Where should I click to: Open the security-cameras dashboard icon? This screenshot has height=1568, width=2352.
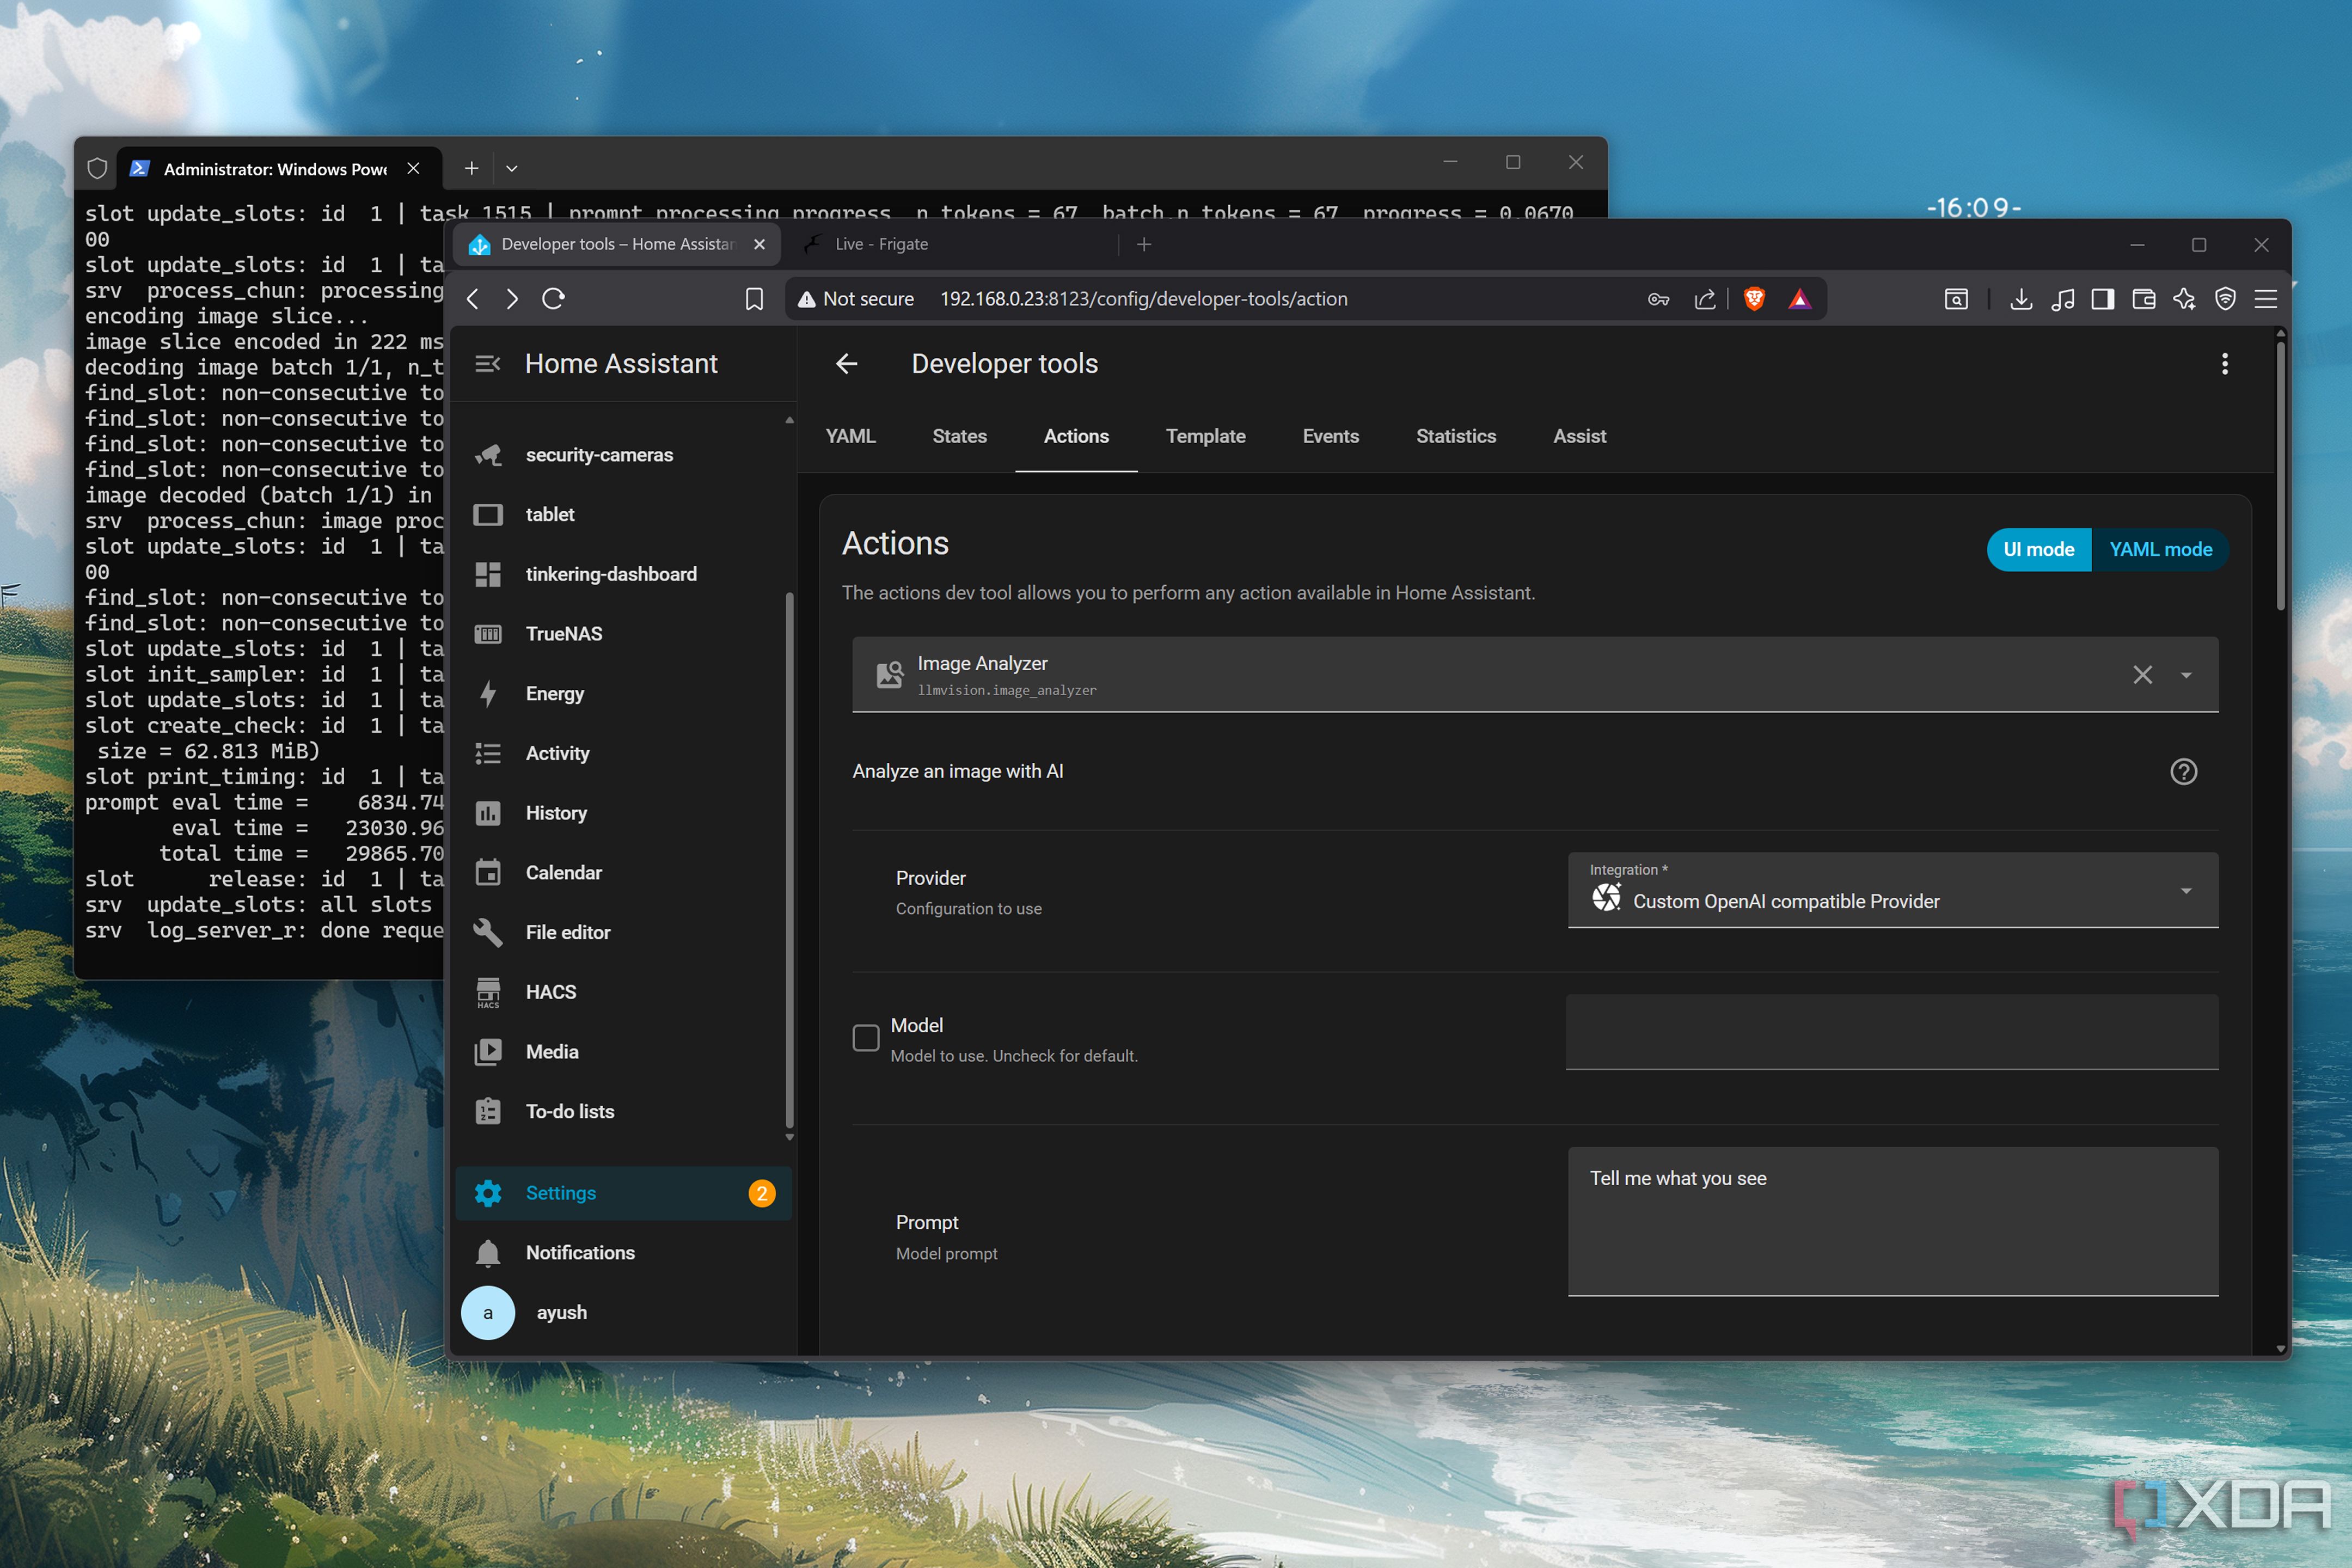(488, 455)
